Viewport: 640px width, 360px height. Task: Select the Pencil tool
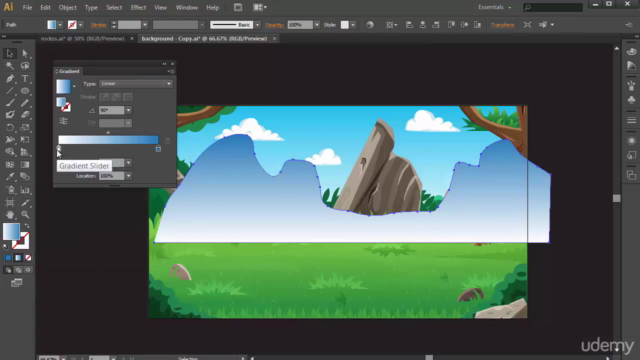point(25,103)
